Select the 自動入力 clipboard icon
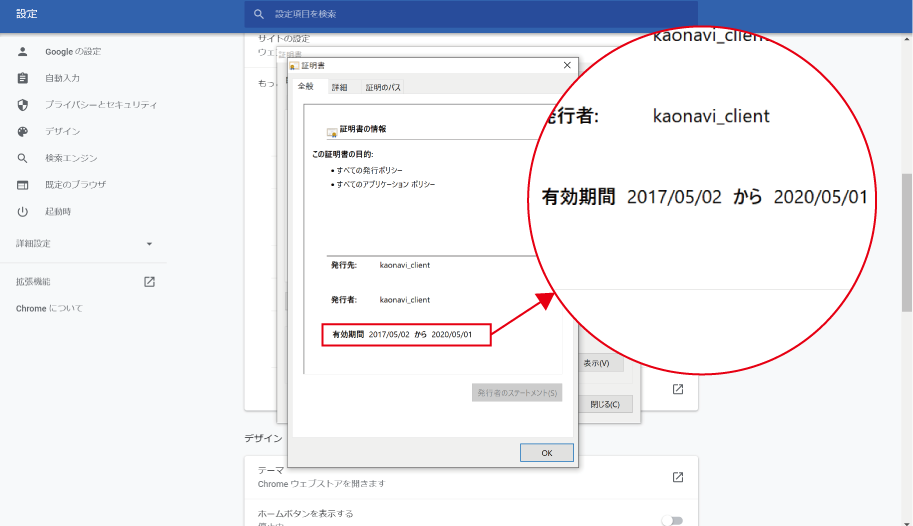This screenshot has height=526, width=913. pyautogui.click(x=22, y=78)
